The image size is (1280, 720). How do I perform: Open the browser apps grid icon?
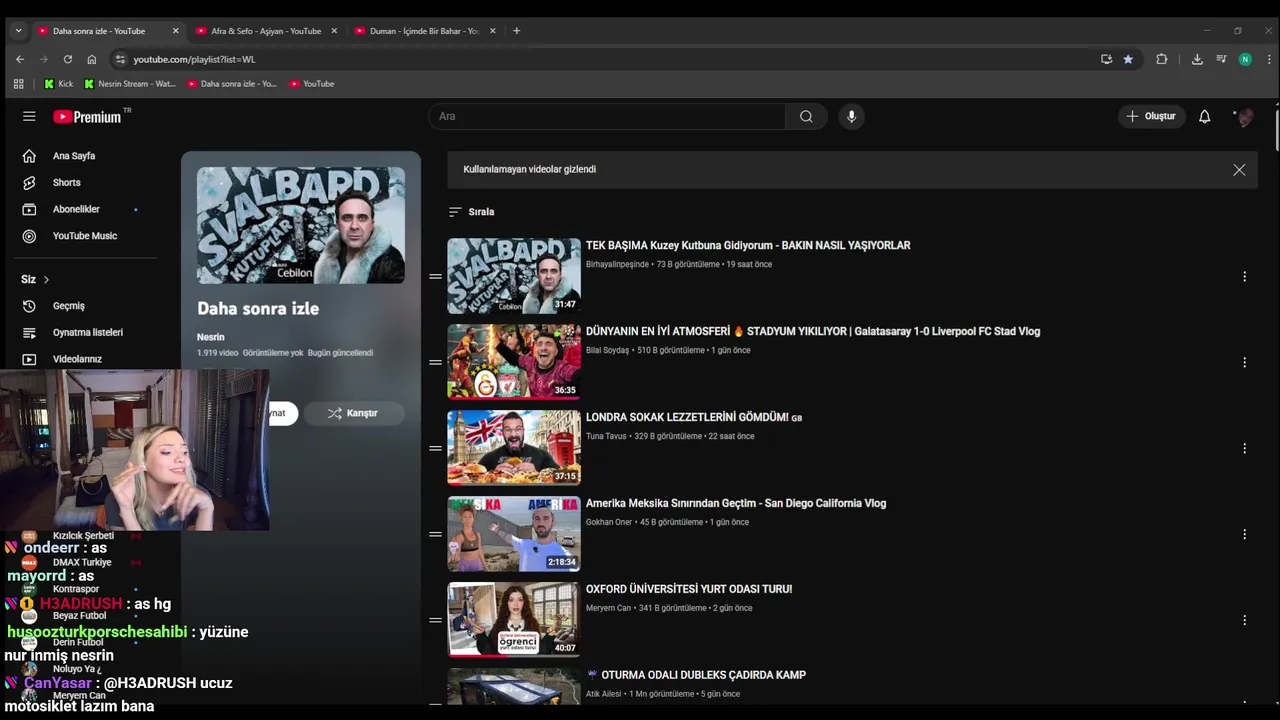(x=18, y=84)
